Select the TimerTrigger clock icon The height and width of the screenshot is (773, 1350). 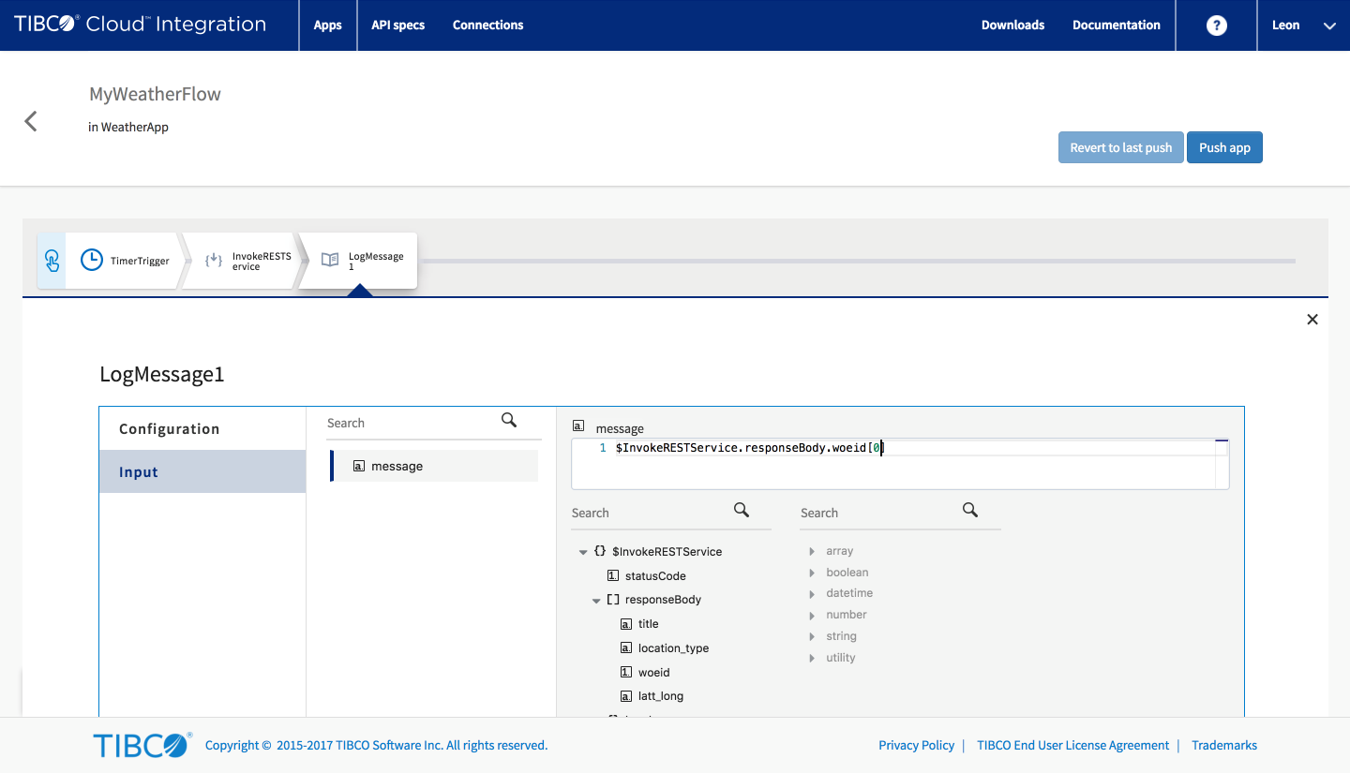[91, 260]
